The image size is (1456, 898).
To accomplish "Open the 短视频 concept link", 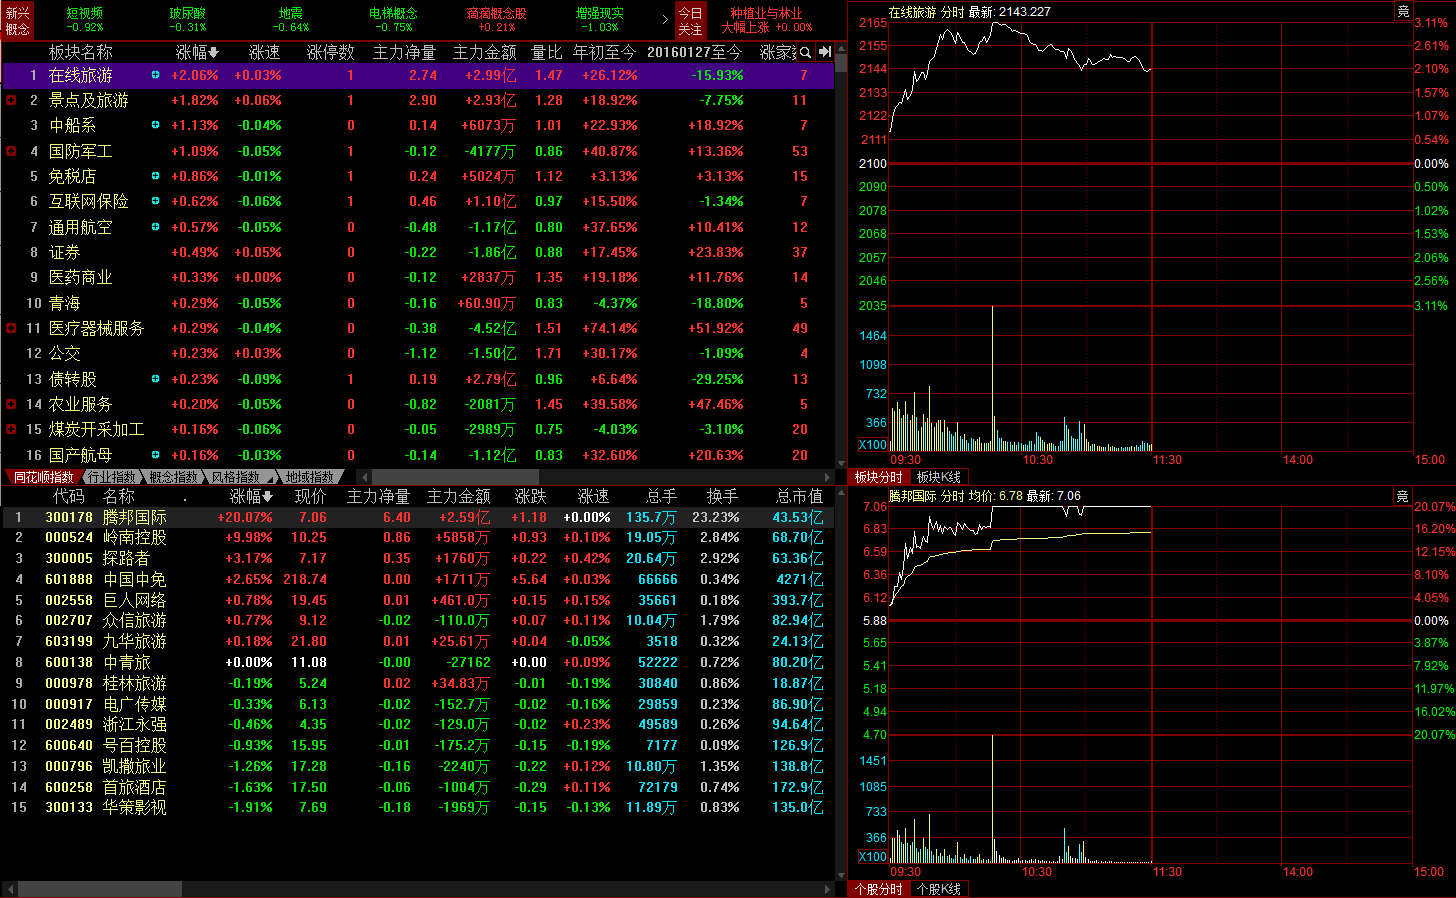I will [x=85, y=14].
